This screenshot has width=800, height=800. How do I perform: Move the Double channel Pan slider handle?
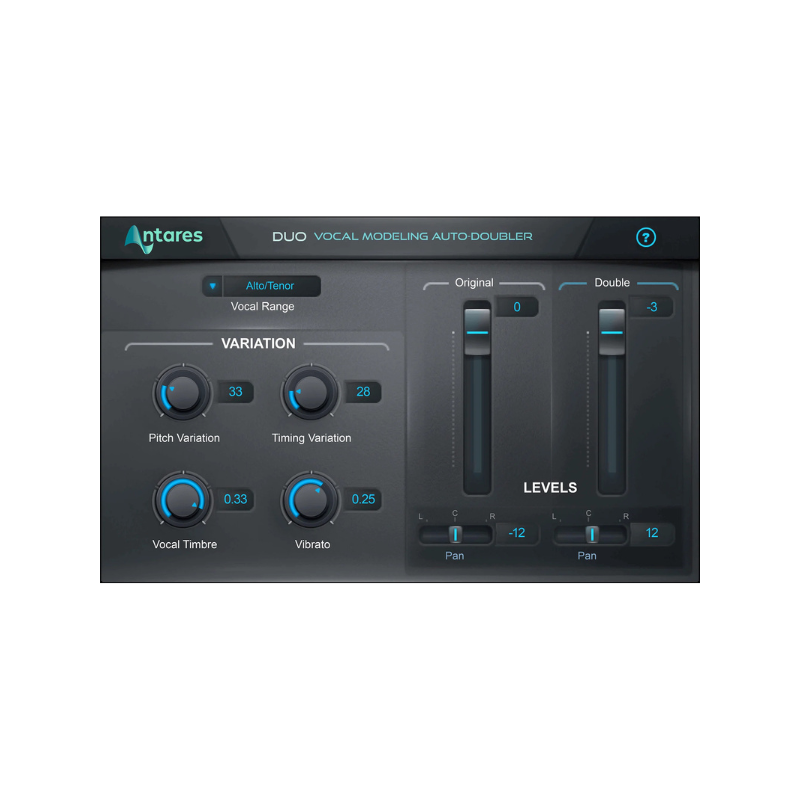point(593,533)
